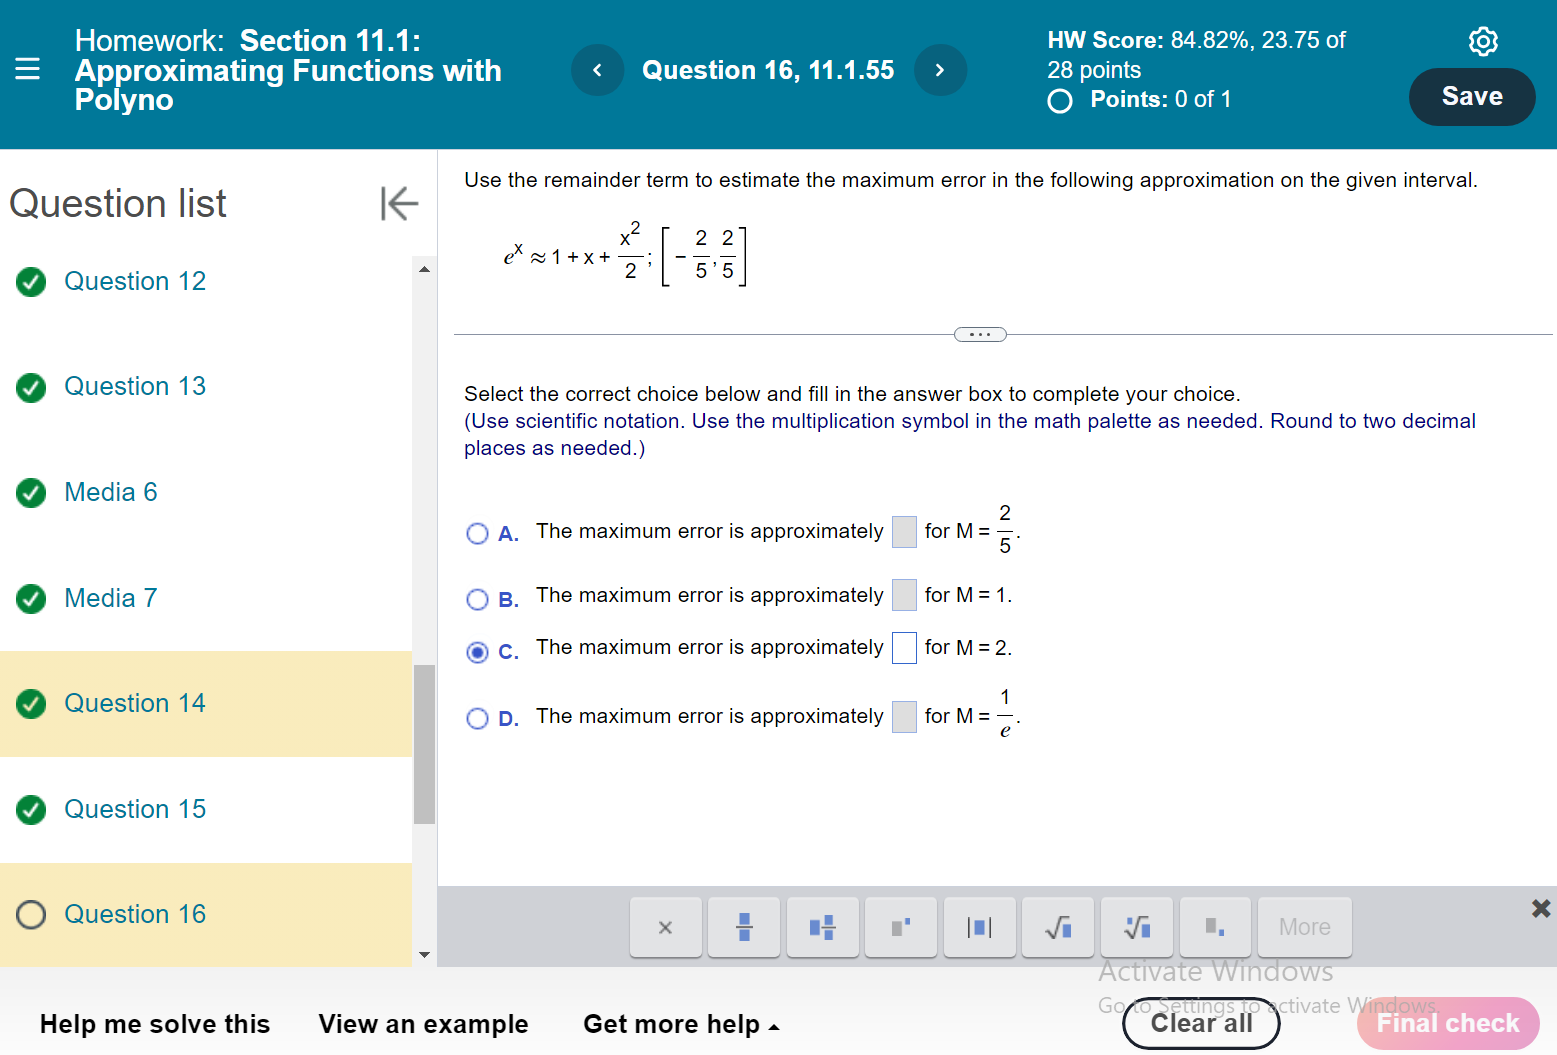Click the answer box for choice C
The width and height of the screenshot is (1557, 1055).
click(904, 647)
